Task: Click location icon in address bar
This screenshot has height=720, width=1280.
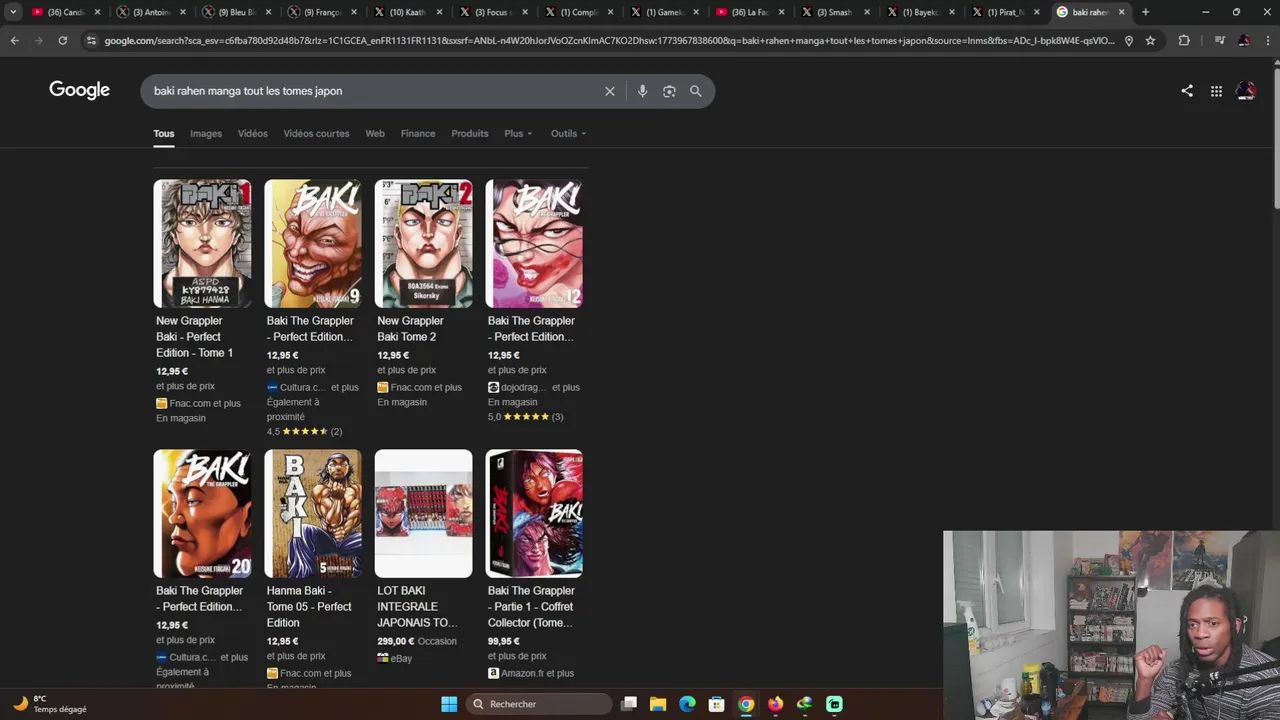Action: click(x=1129, y=41)
